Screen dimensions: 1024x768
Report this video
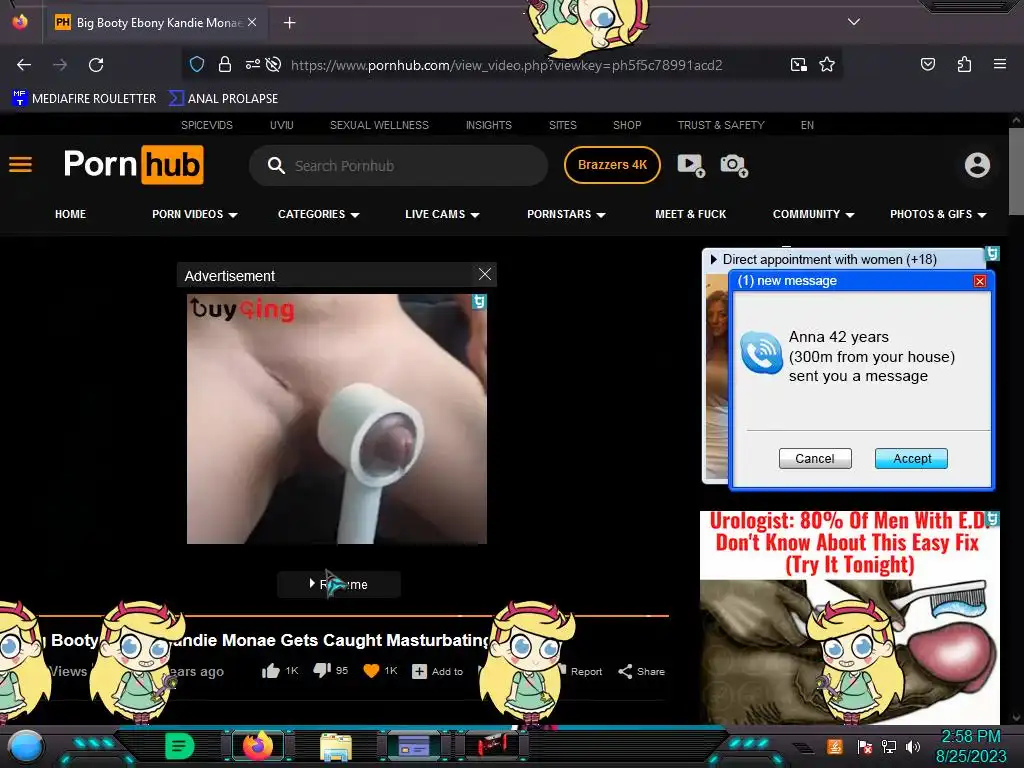point(581,671)
